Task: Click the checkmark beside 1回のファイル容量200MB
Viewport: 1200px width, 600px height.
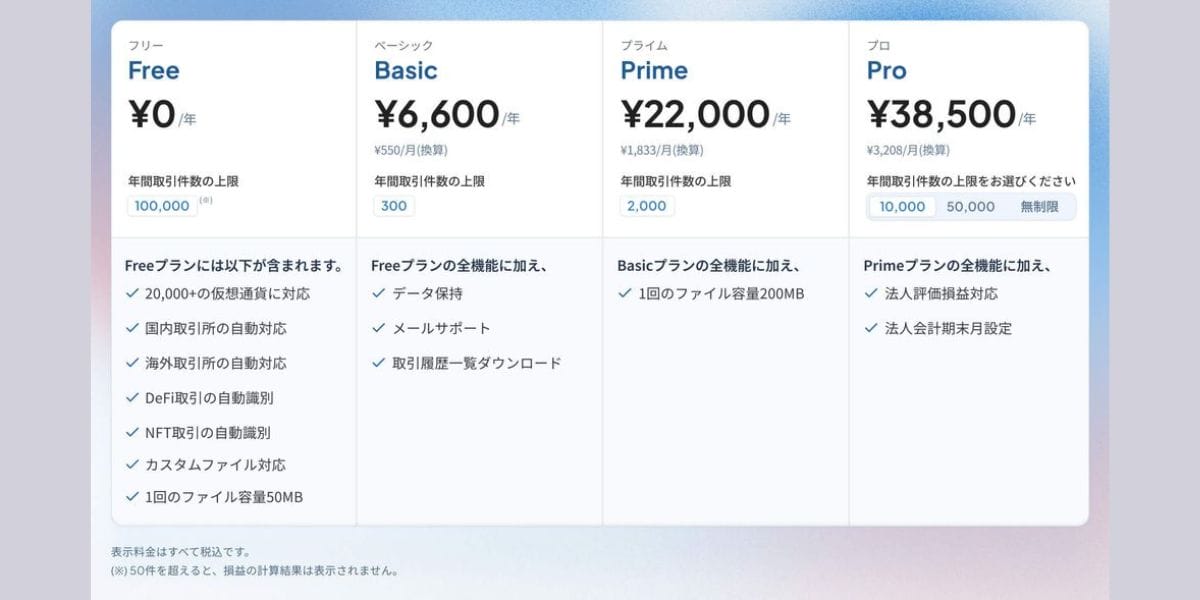Action: tap(624, 294)
